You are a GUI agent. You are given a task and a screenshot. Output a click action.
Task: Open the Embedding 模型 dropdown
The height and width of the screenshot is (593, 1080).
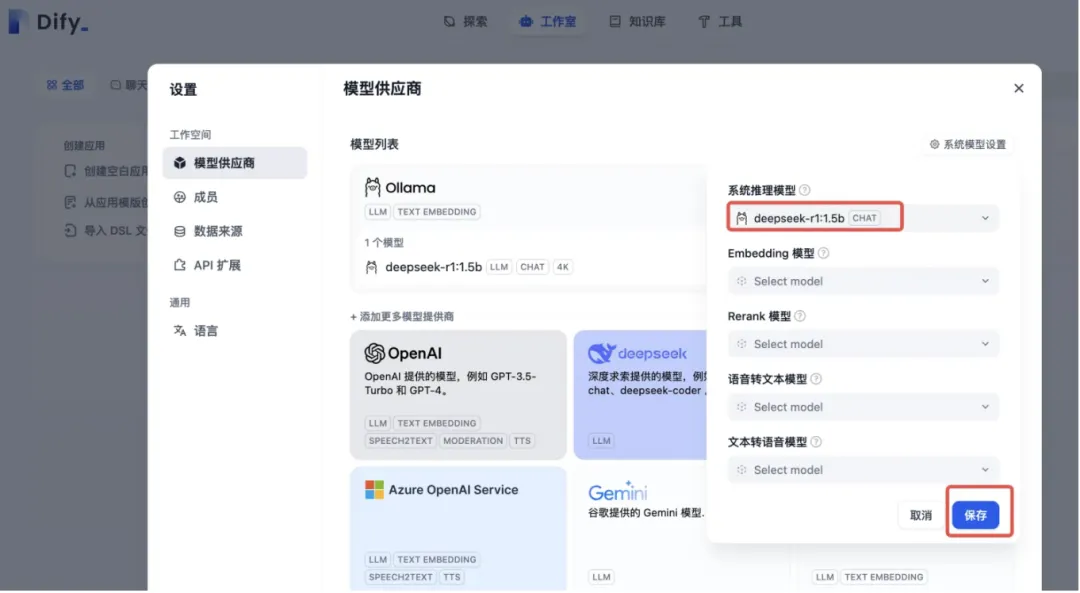863,282
